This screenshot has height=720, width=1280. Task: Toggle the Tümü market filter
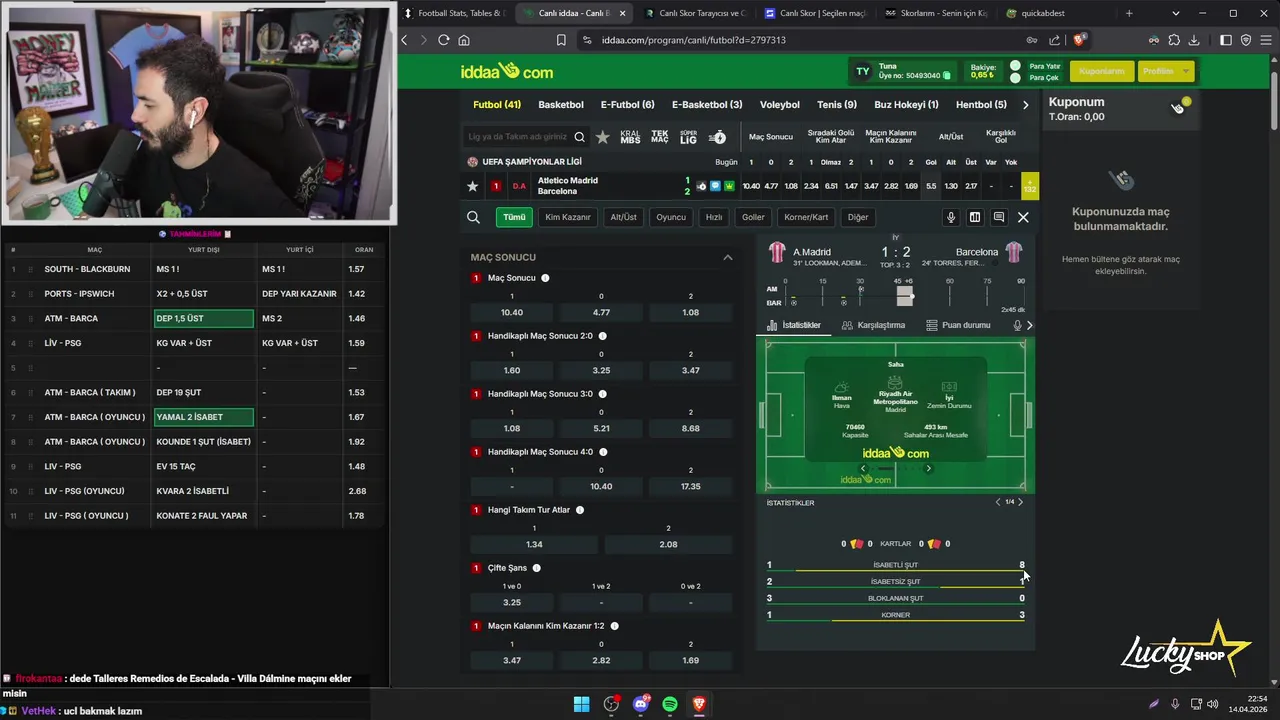[x=514, y=217]
